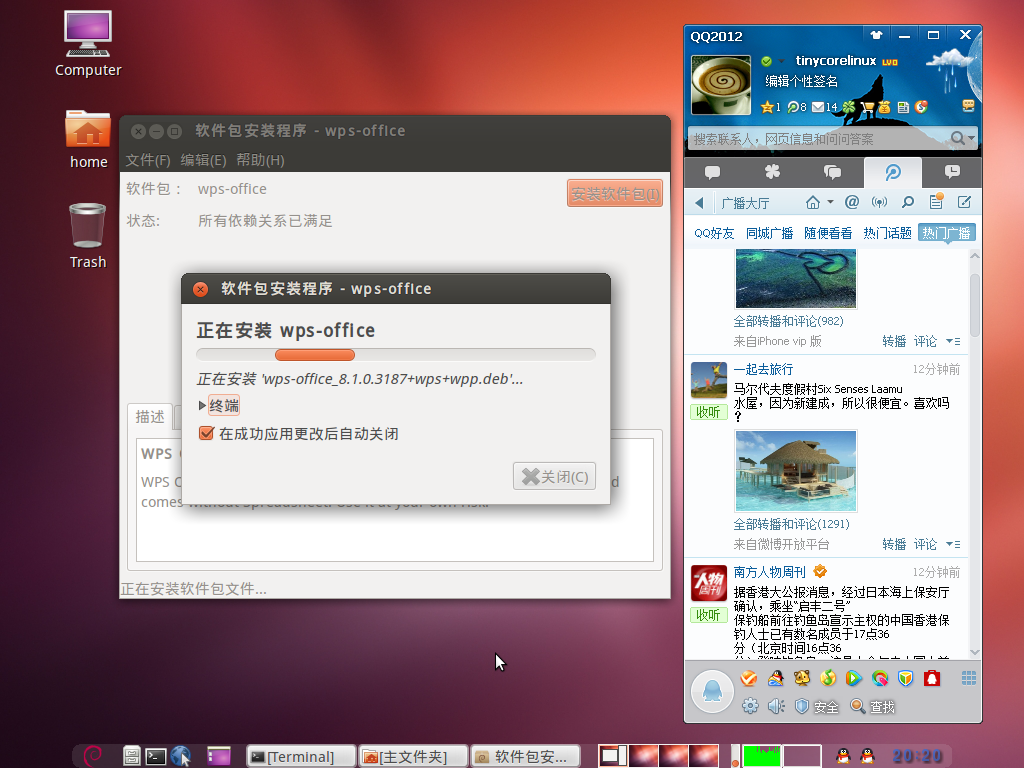Expand the 终端 terminal details
Image resolution: width=1024 pixels, height=768 pixels.
click(x=219, y=406)
